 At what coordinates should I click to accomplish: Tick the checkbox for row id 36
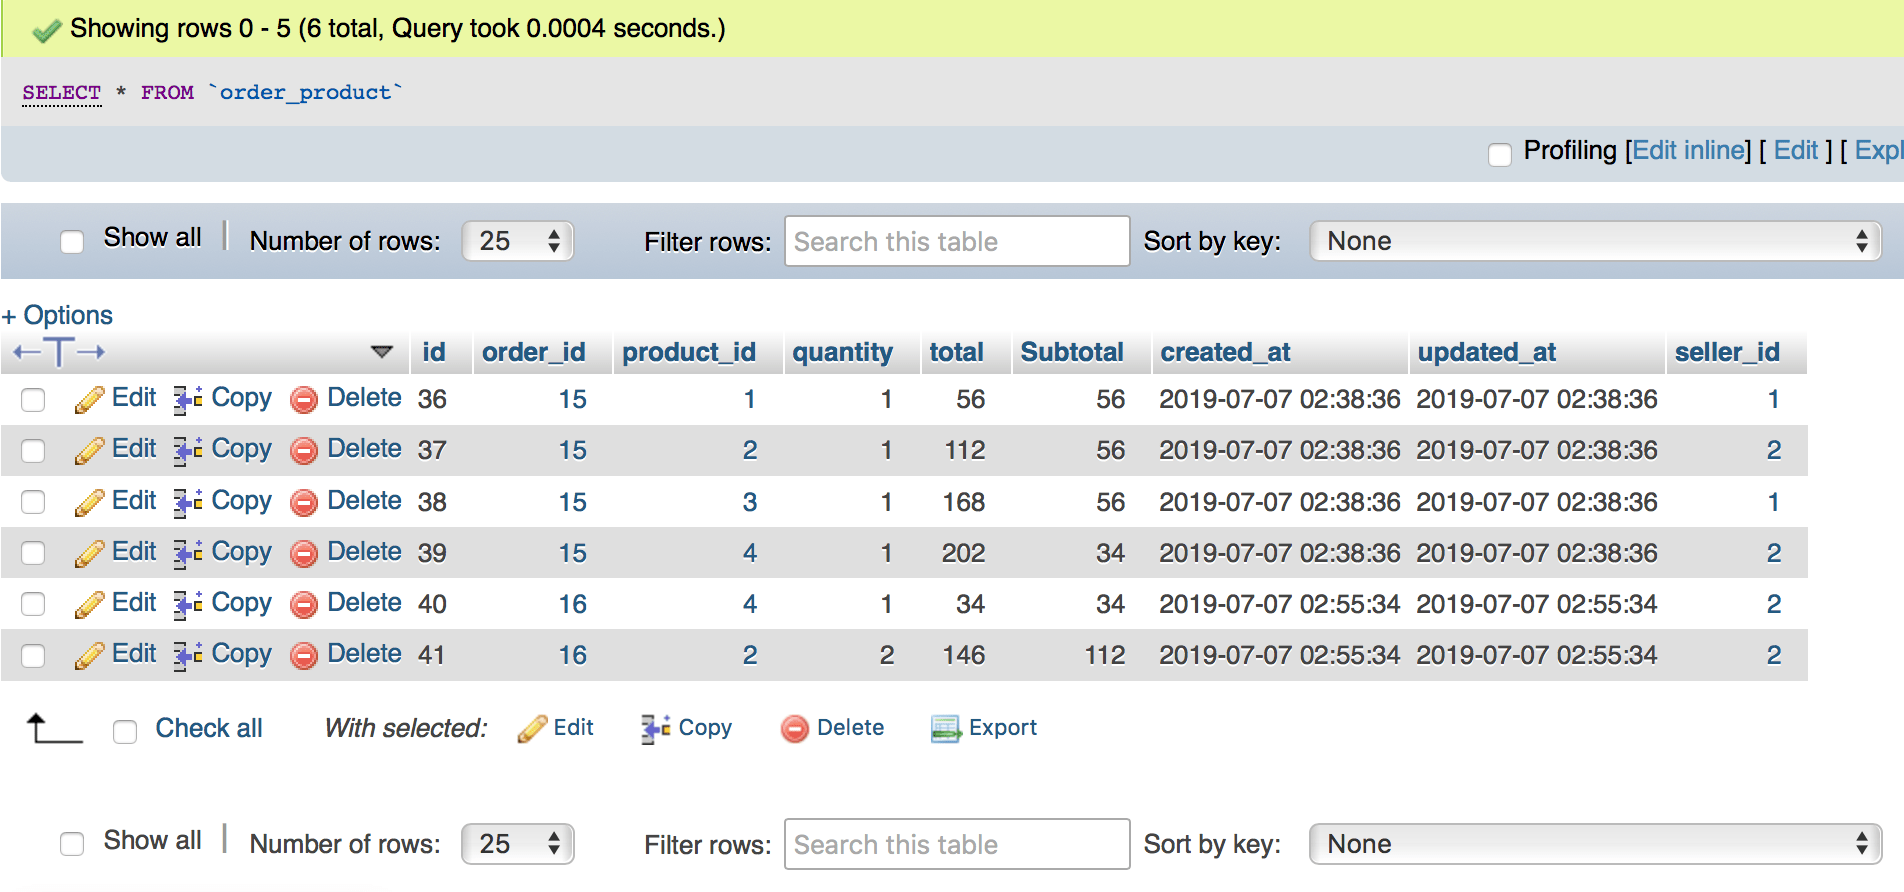[33, 400]
